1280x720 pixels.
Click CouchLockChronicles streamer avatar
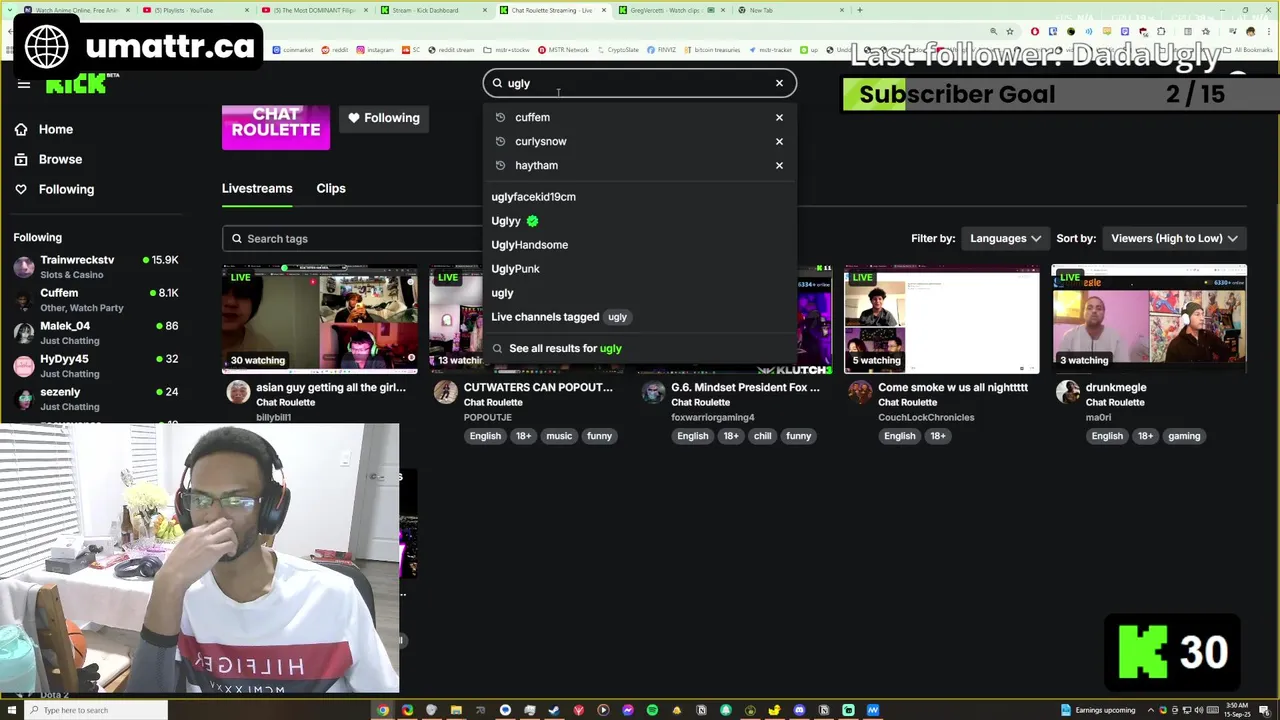point(860,392)
